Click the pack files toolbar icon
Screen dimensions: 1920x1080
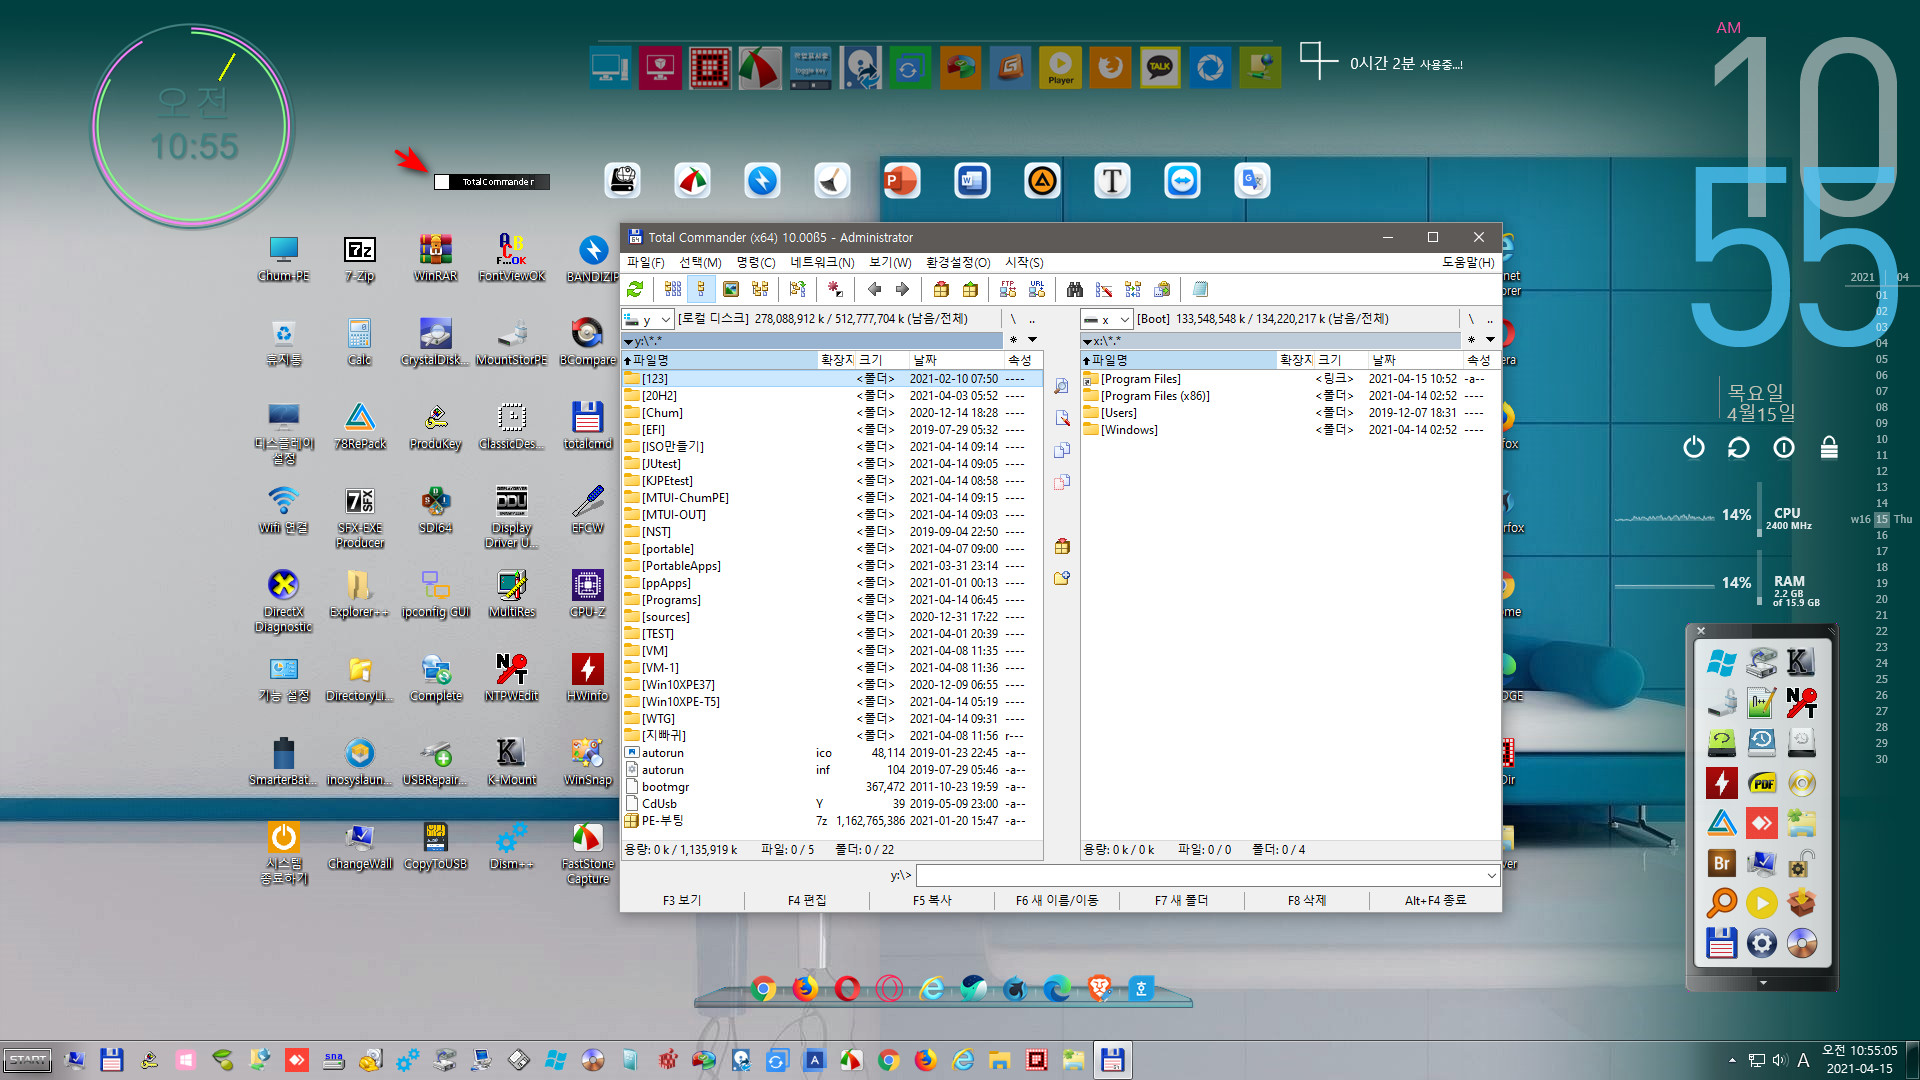tap(941, 289)
